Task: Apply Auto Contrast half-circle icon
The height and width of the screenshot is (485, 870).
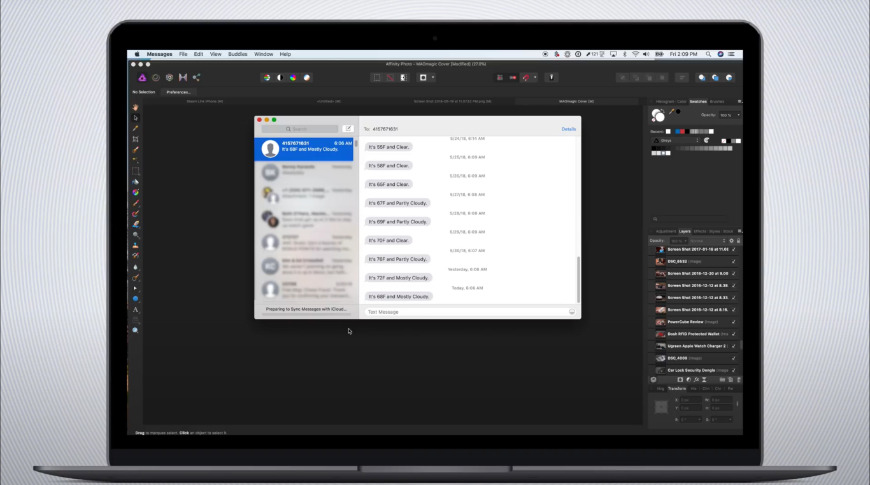Action: tap(280, 78)
